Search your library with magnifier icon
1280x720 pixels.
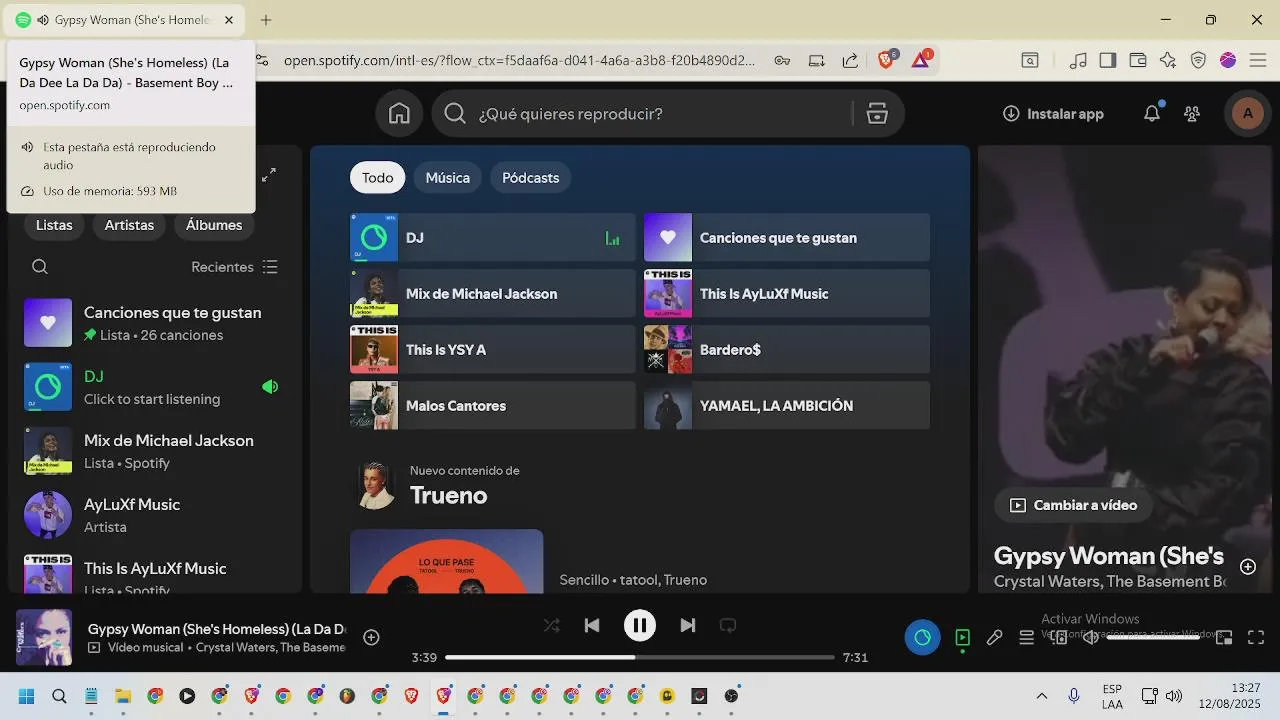40,267
